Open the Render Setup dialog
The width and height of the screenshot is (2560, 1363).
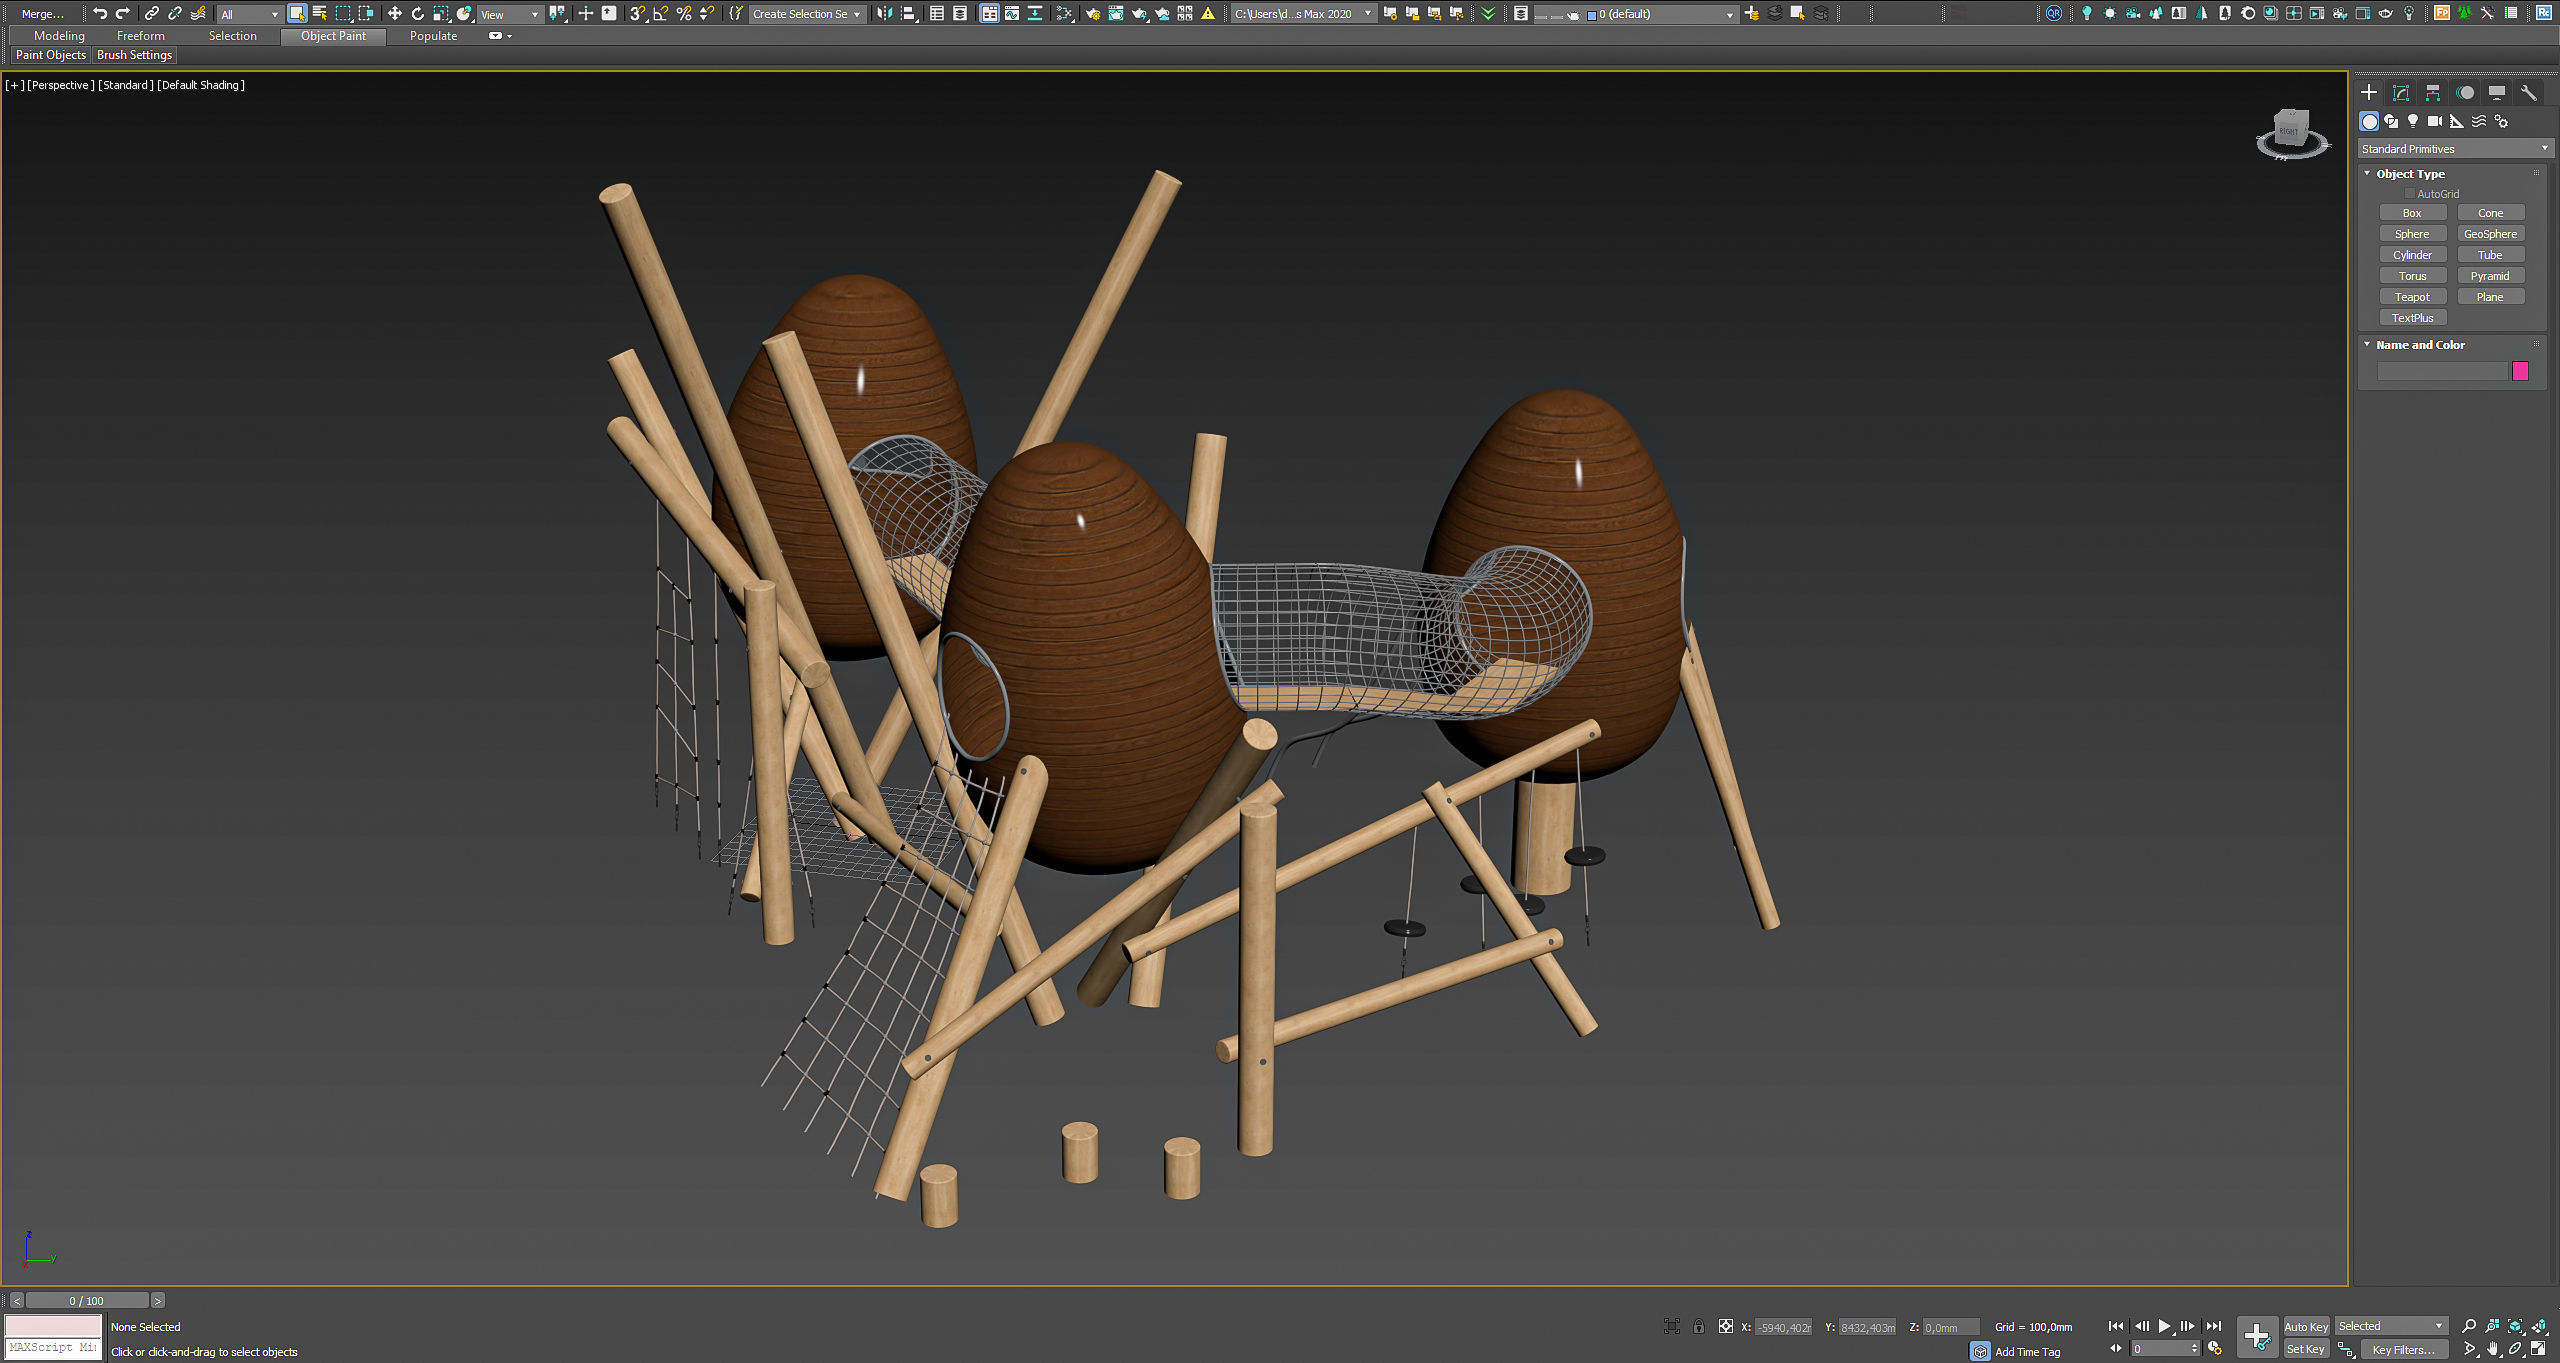click(x=1093, y=13)
